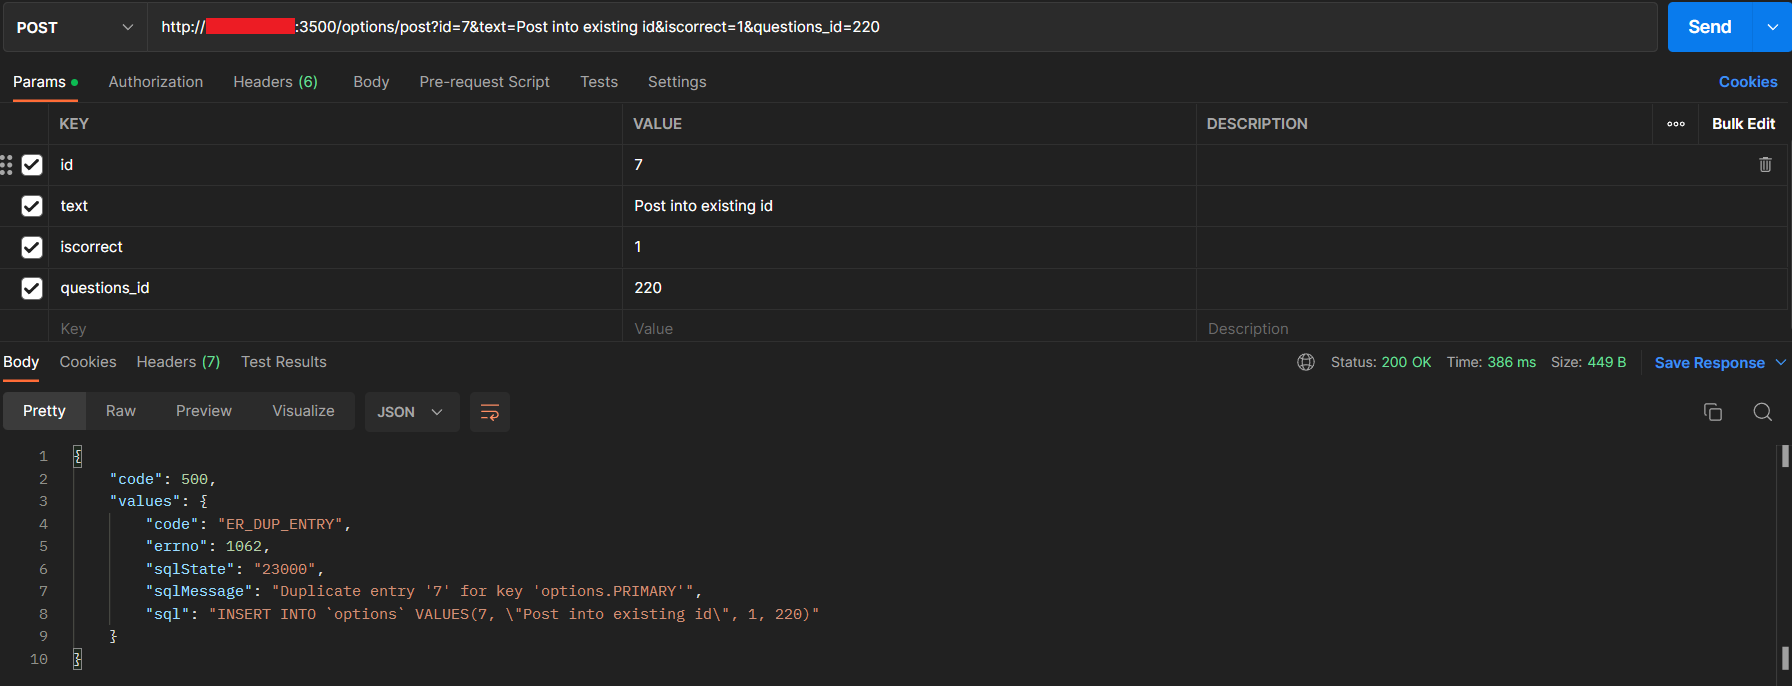Open the Test Results tab
Viewport: 1792px width, 686px height.
coord(284,362)
